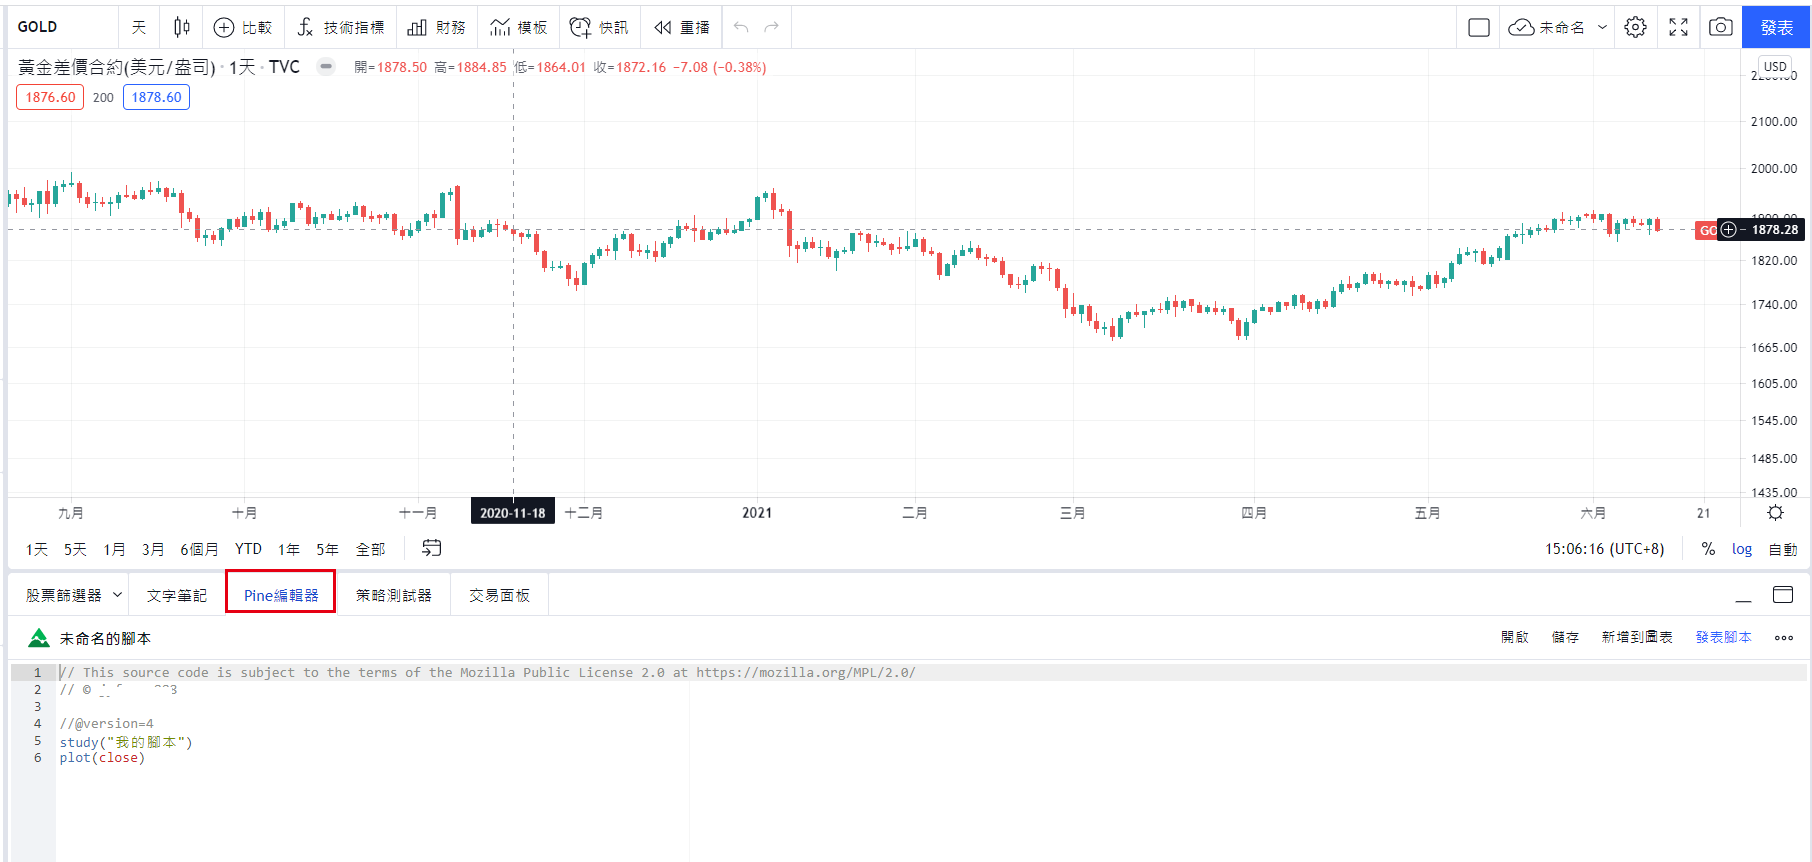Click the compare symbol plus icon
This screenshot has height=862, width=1812.
click(x=224, y=27)
